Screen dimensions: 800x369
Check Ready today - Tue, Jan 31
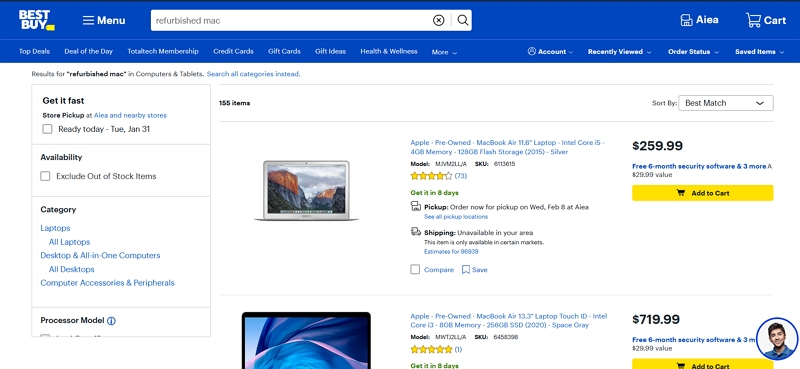pos(47,129)
